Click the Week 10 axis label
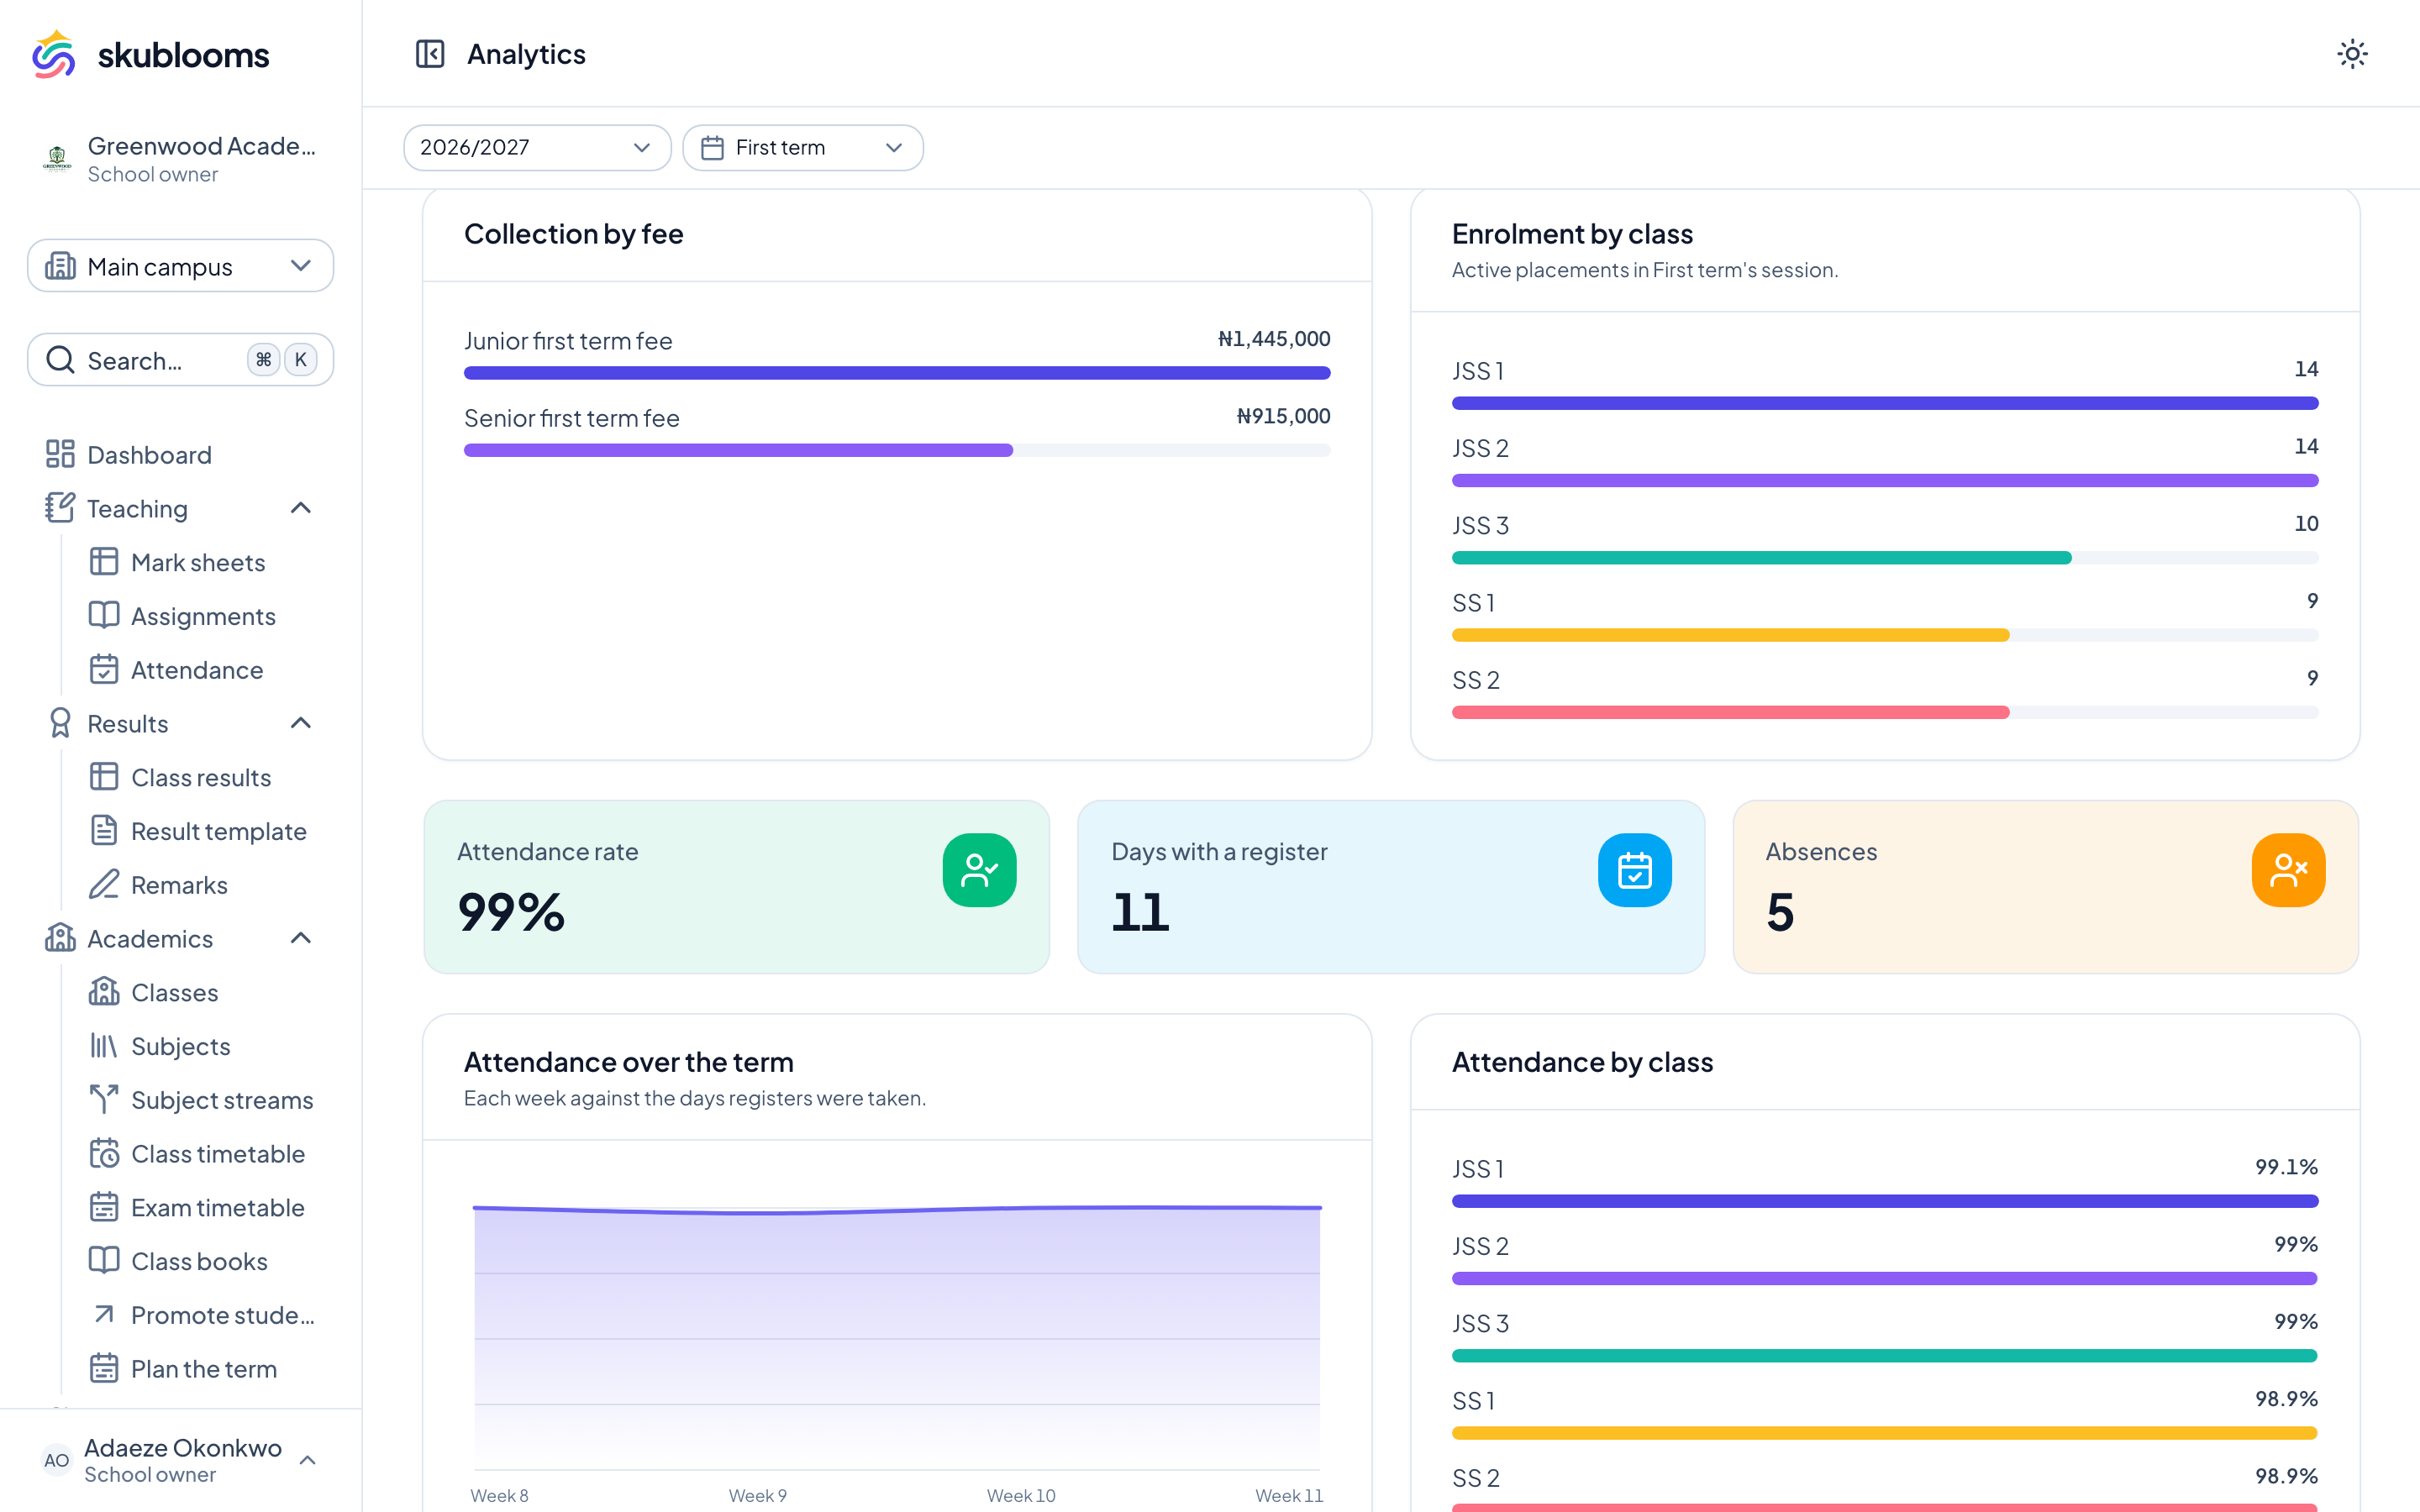 1021,1495
